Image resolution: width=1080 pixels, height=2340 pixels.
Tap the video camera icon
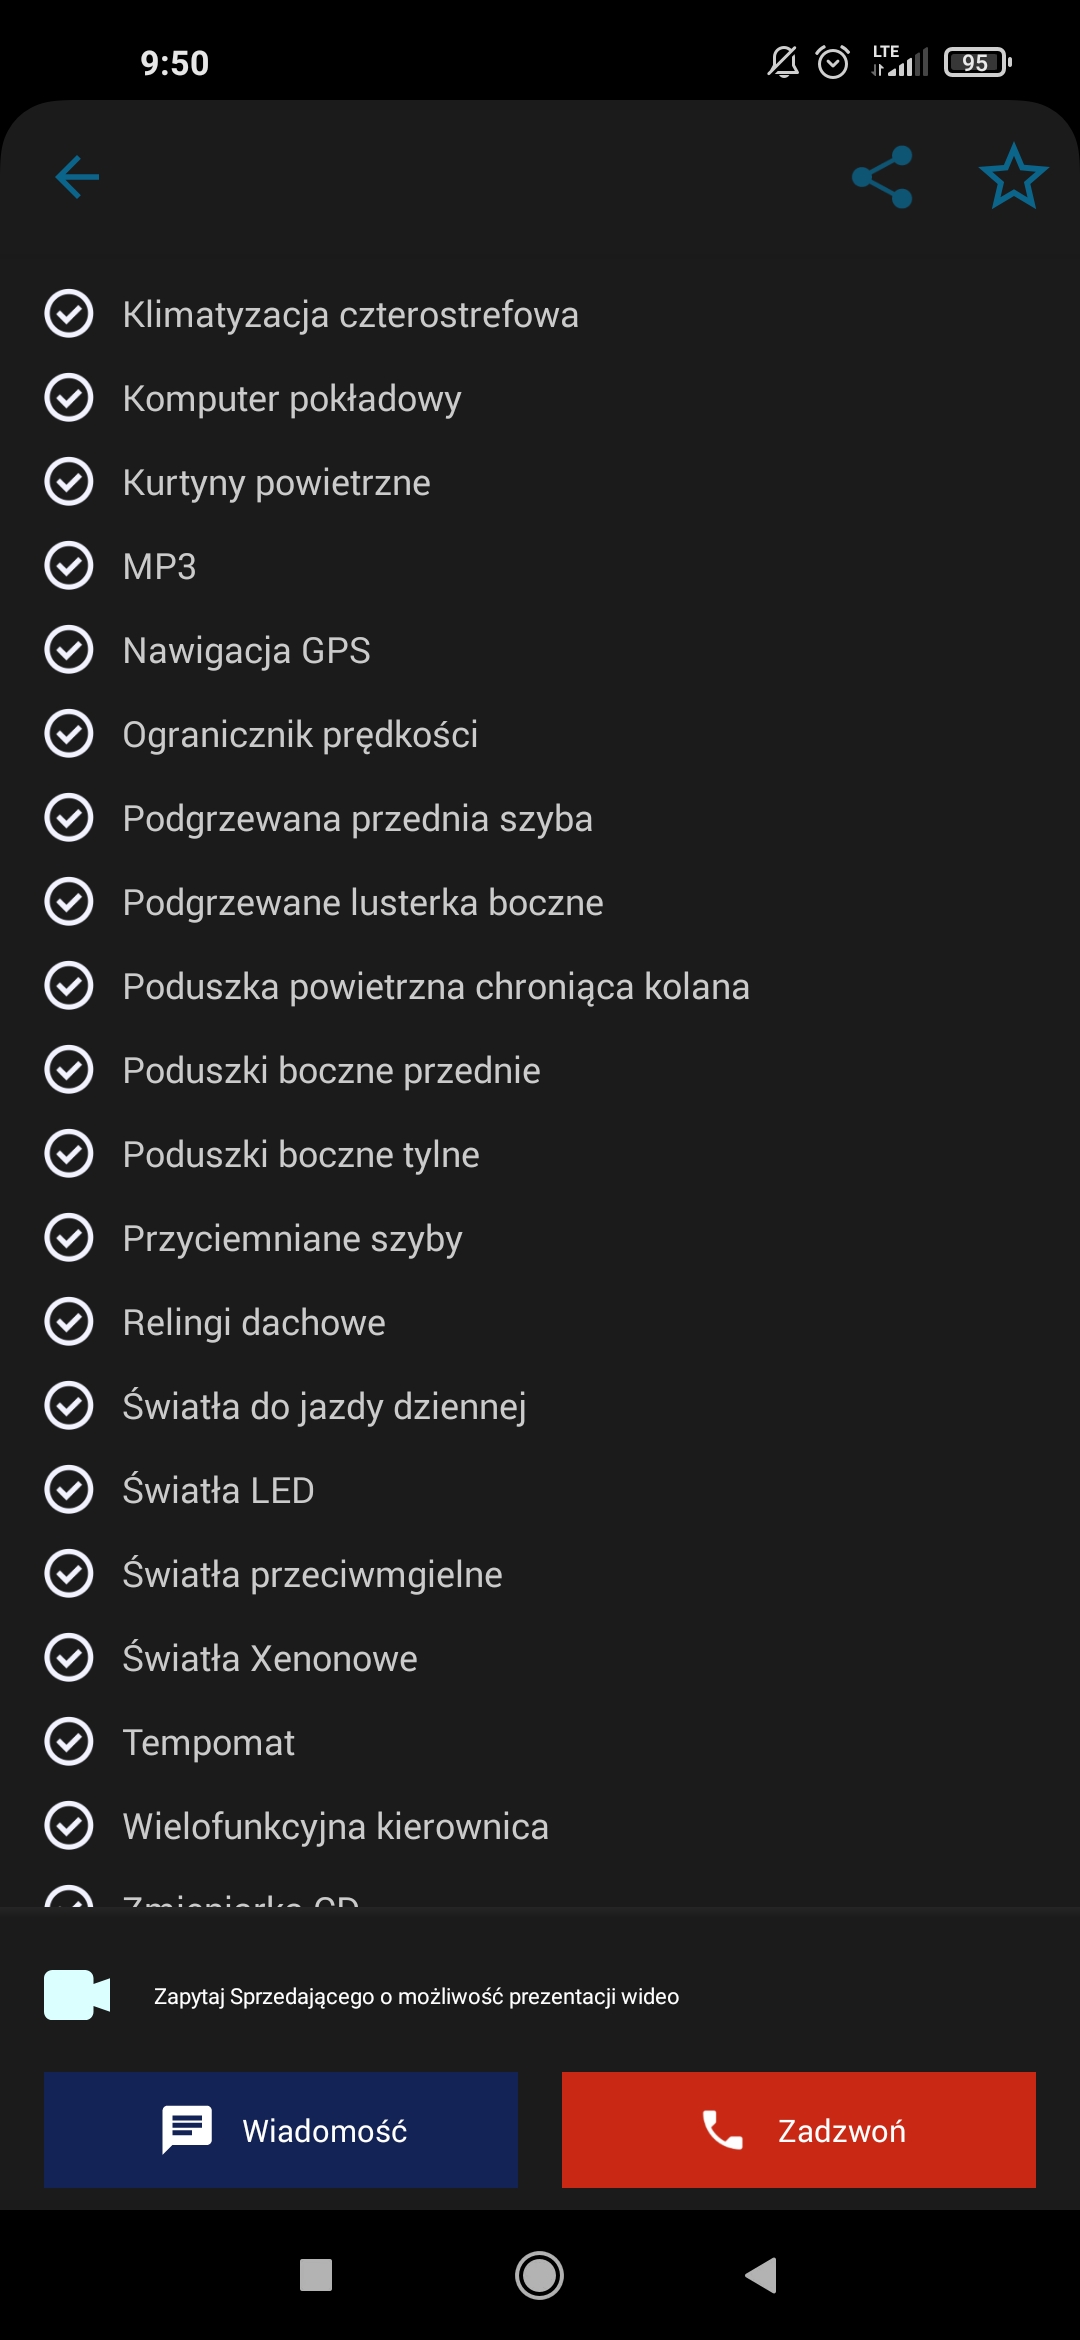(x=77, y=1995)
